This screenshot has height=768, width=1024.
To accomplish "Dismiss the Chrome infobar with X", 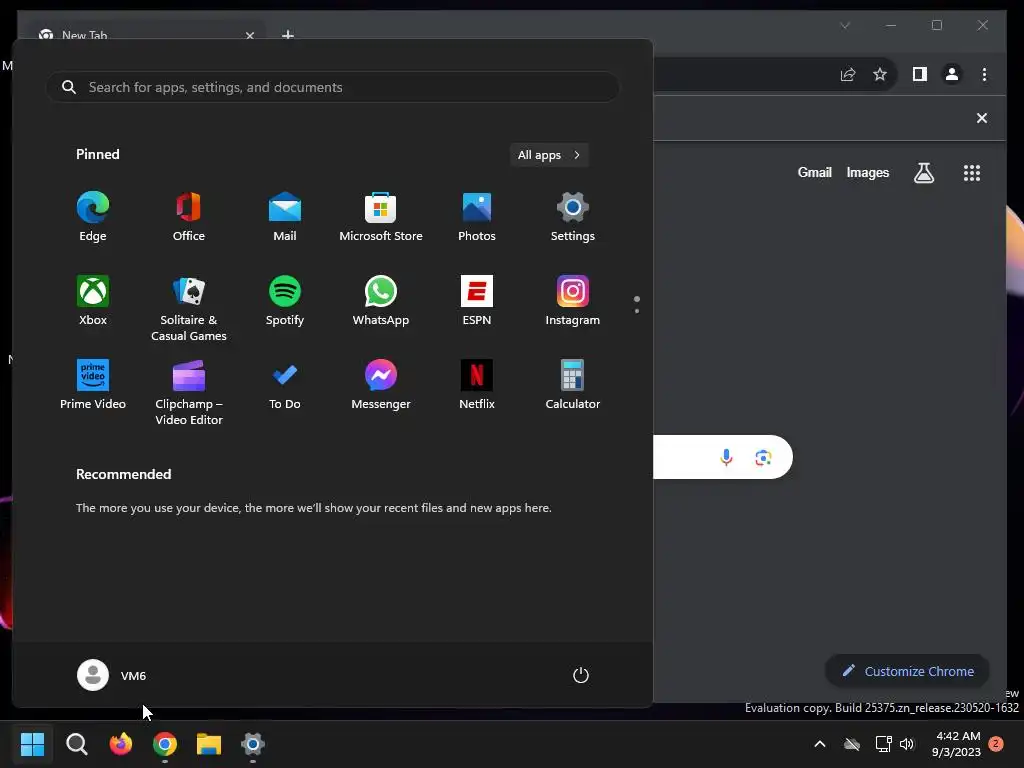I will click(x=982, y=118).
